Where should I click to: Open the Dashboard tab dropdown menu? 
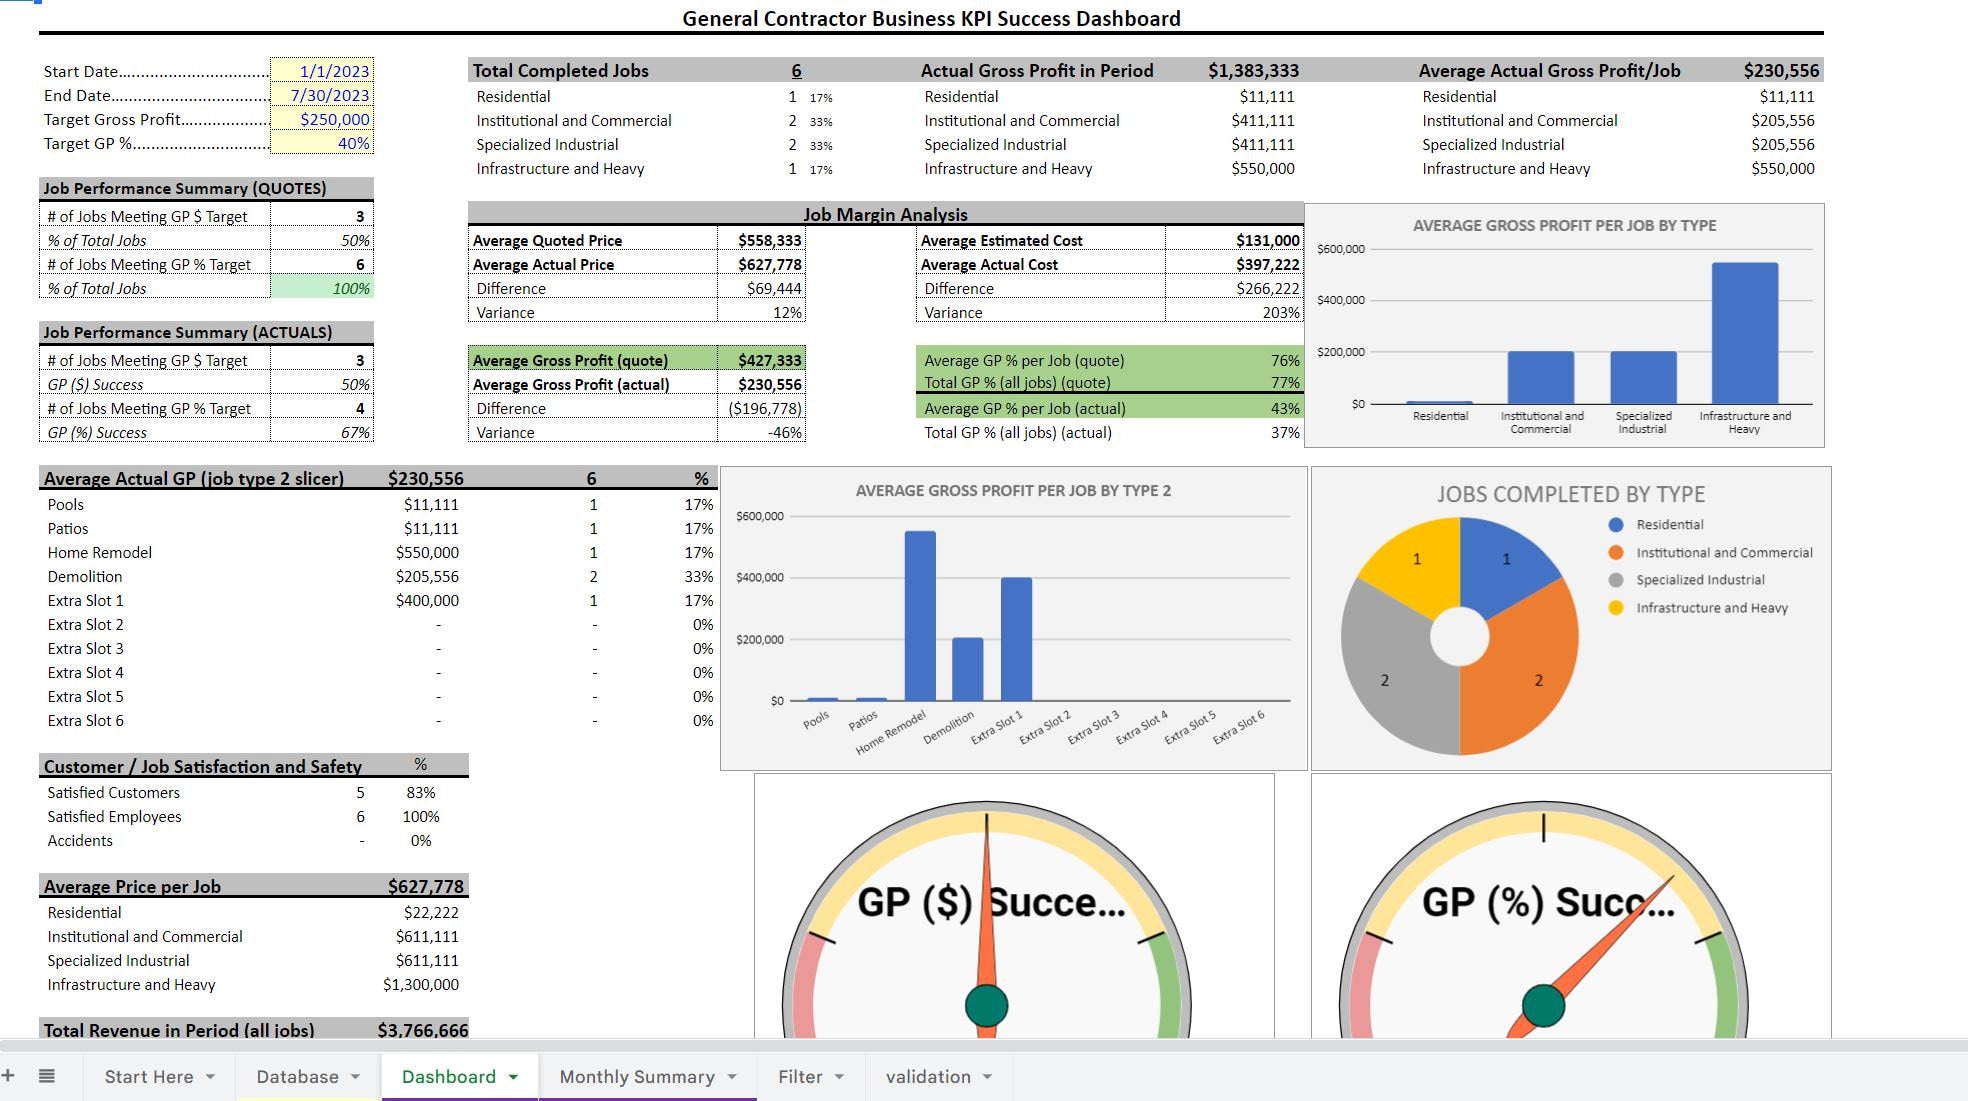514,1077
